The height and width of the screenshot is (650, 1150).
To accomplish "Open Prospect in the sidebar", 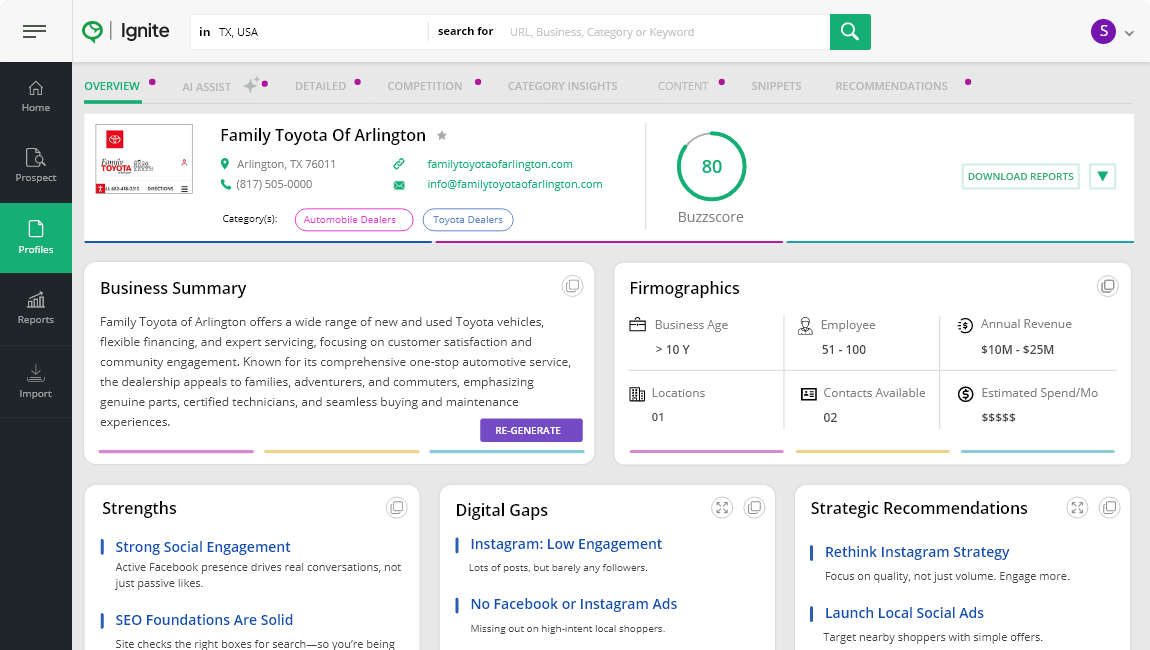I will click(36, 166).
